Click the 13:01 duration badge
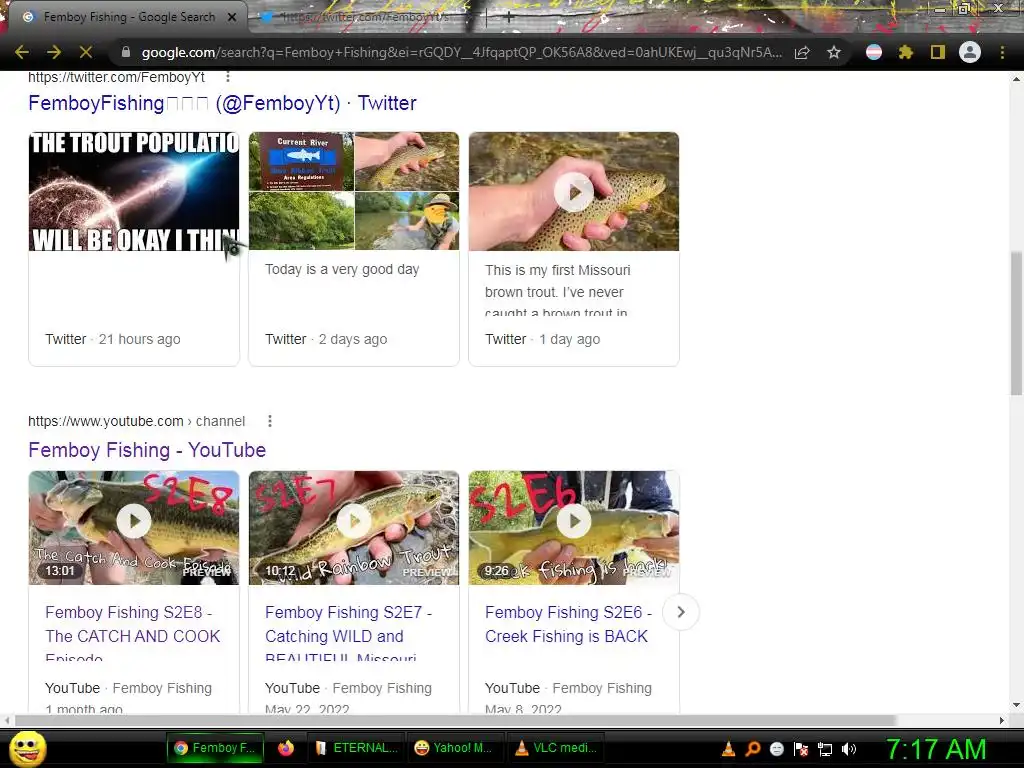This screenshot has height=768, width=1024. 60,571
